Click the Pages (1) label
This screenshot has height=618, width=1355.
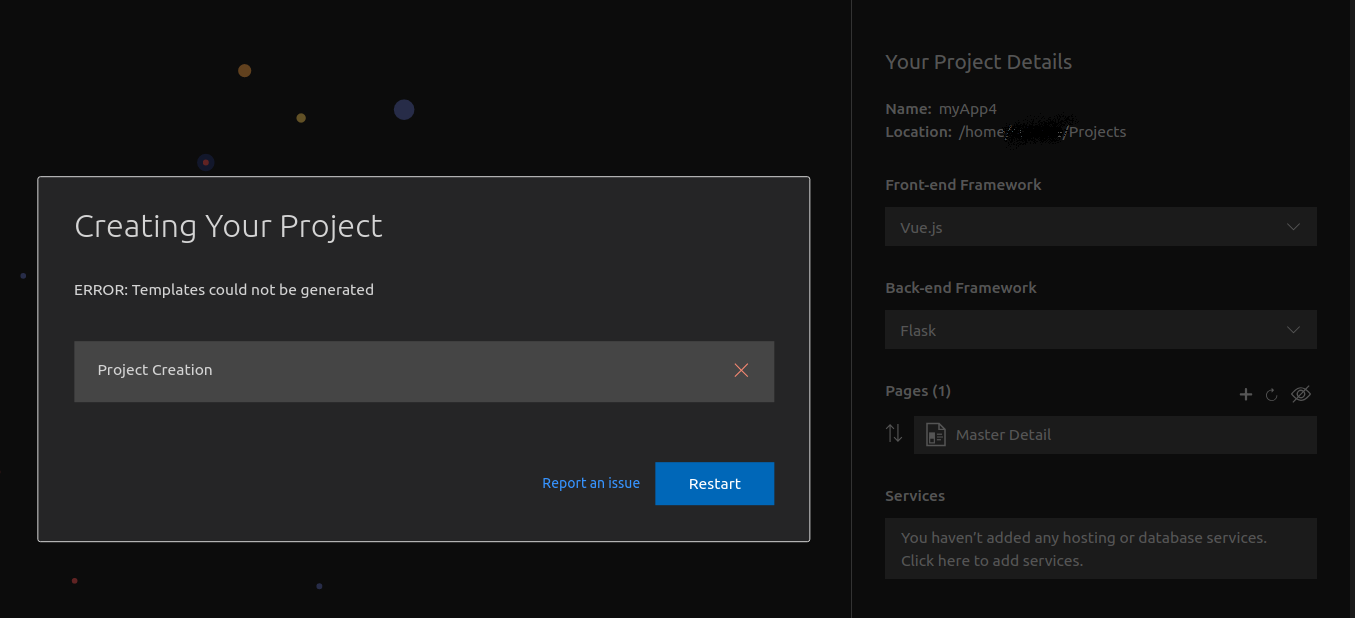[917, 391]
